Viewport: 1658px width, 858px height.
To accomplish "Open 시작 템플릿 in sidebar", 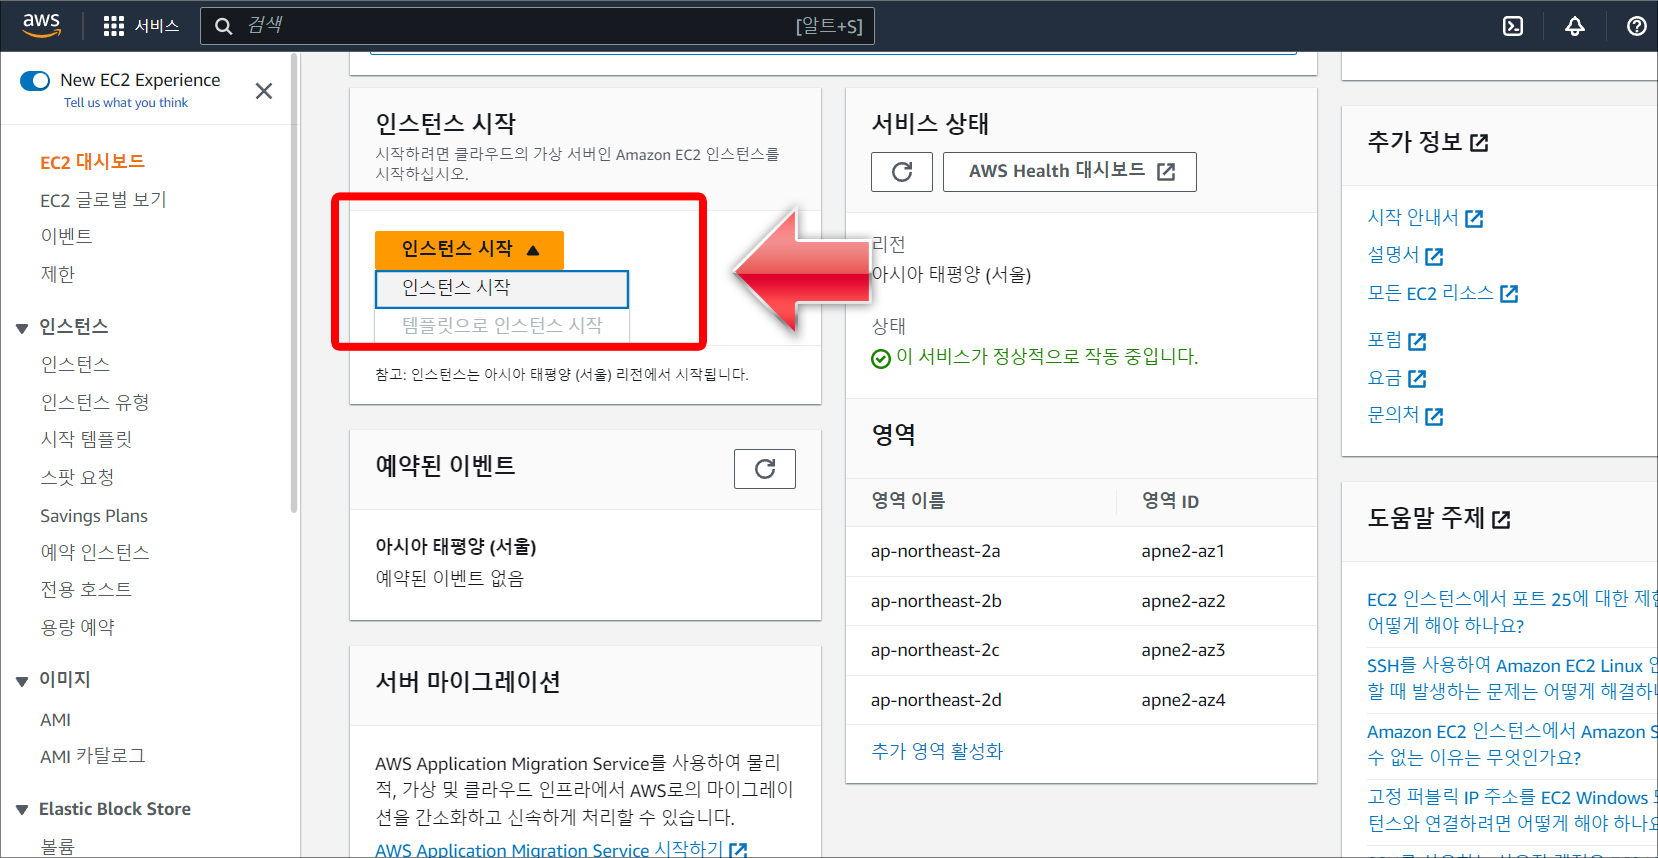I will [86, 439].
